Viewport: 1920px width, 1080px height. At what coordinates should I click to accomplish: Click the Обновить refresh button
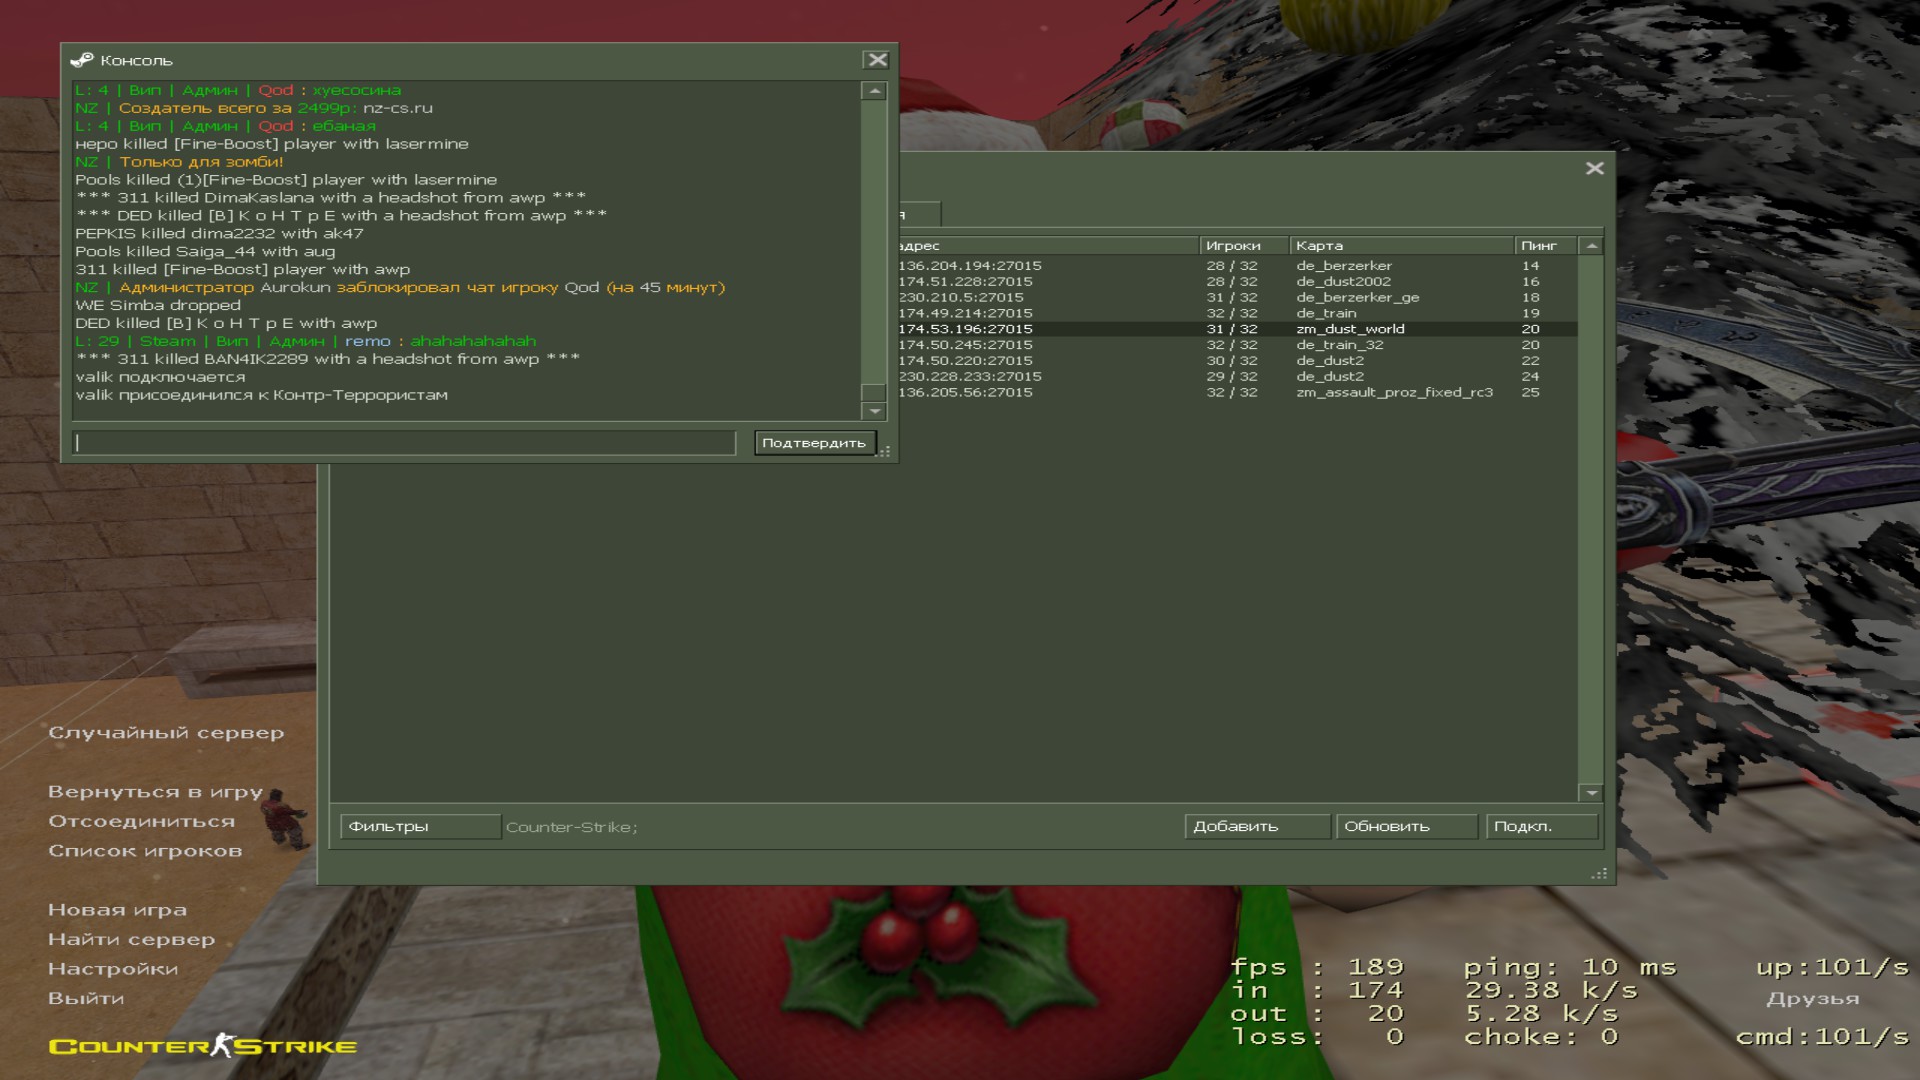(x=1406, y=826)
